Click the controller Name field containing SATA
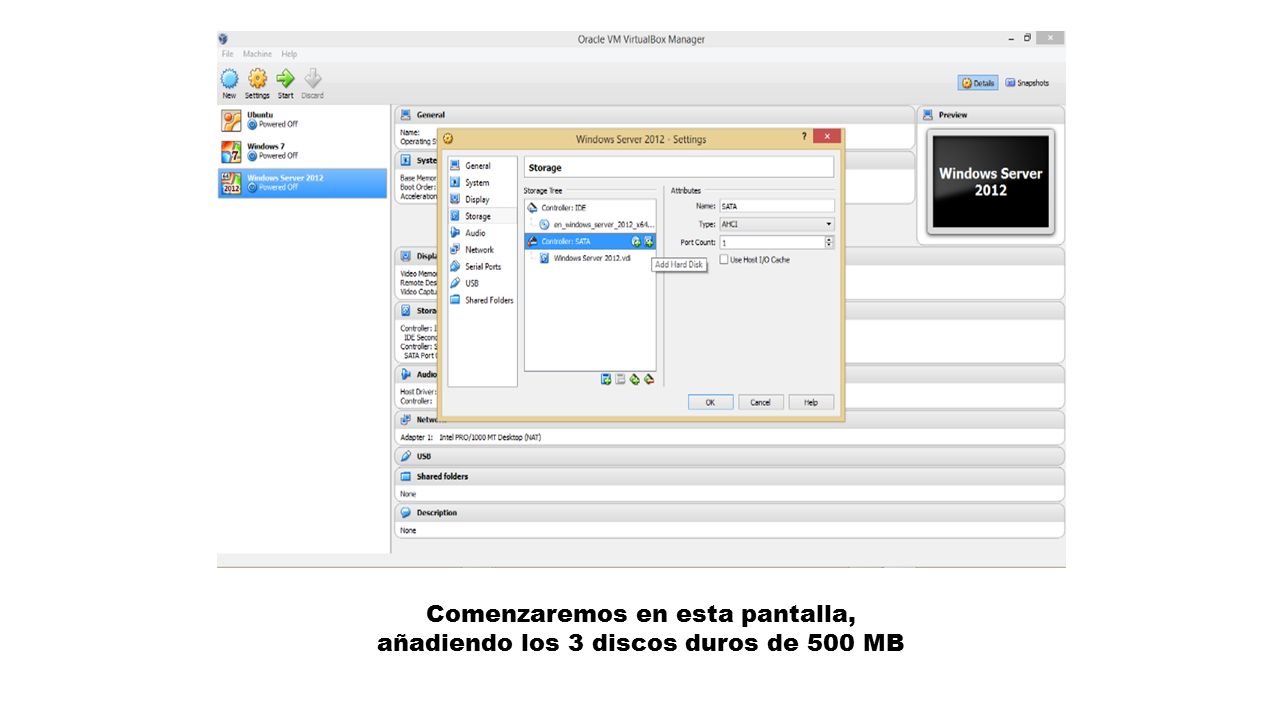Viewport: 1280px width, 720px height. click(776, 206)
